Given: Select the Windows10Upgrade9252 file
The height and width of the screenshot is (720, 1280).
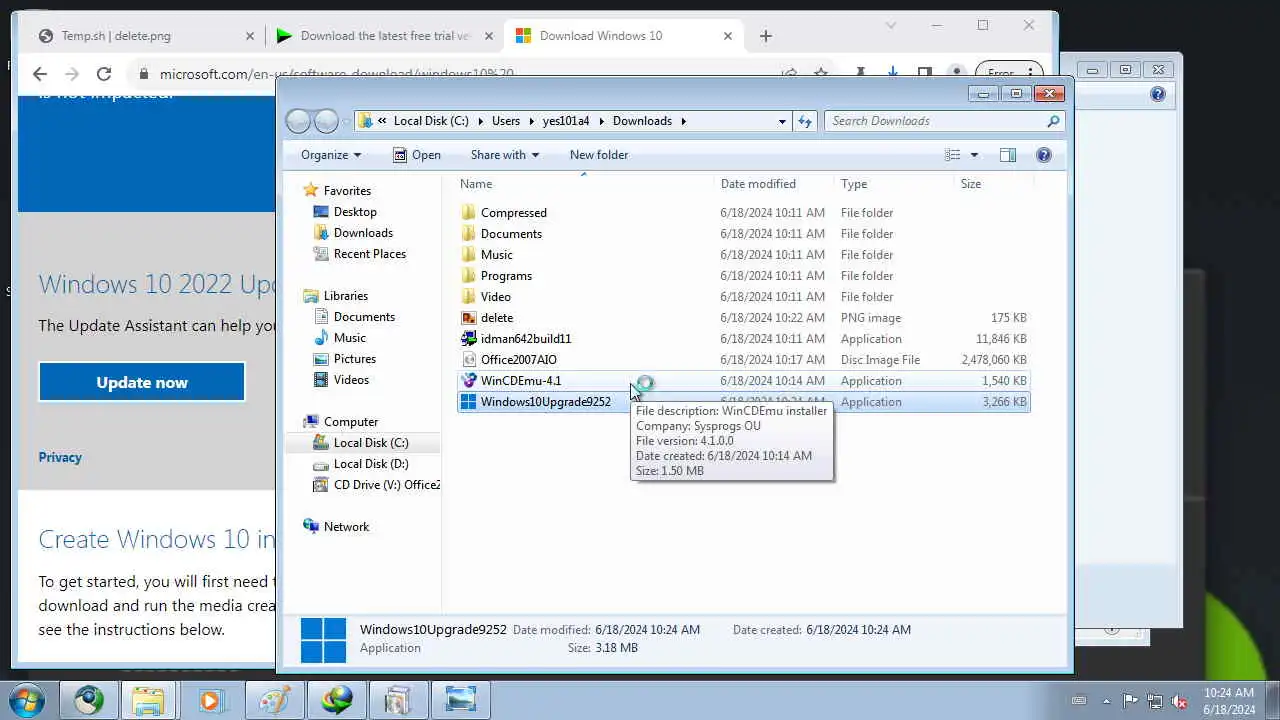Looking at the screenshot, I should pyautogui.click(x=545, y=402).
